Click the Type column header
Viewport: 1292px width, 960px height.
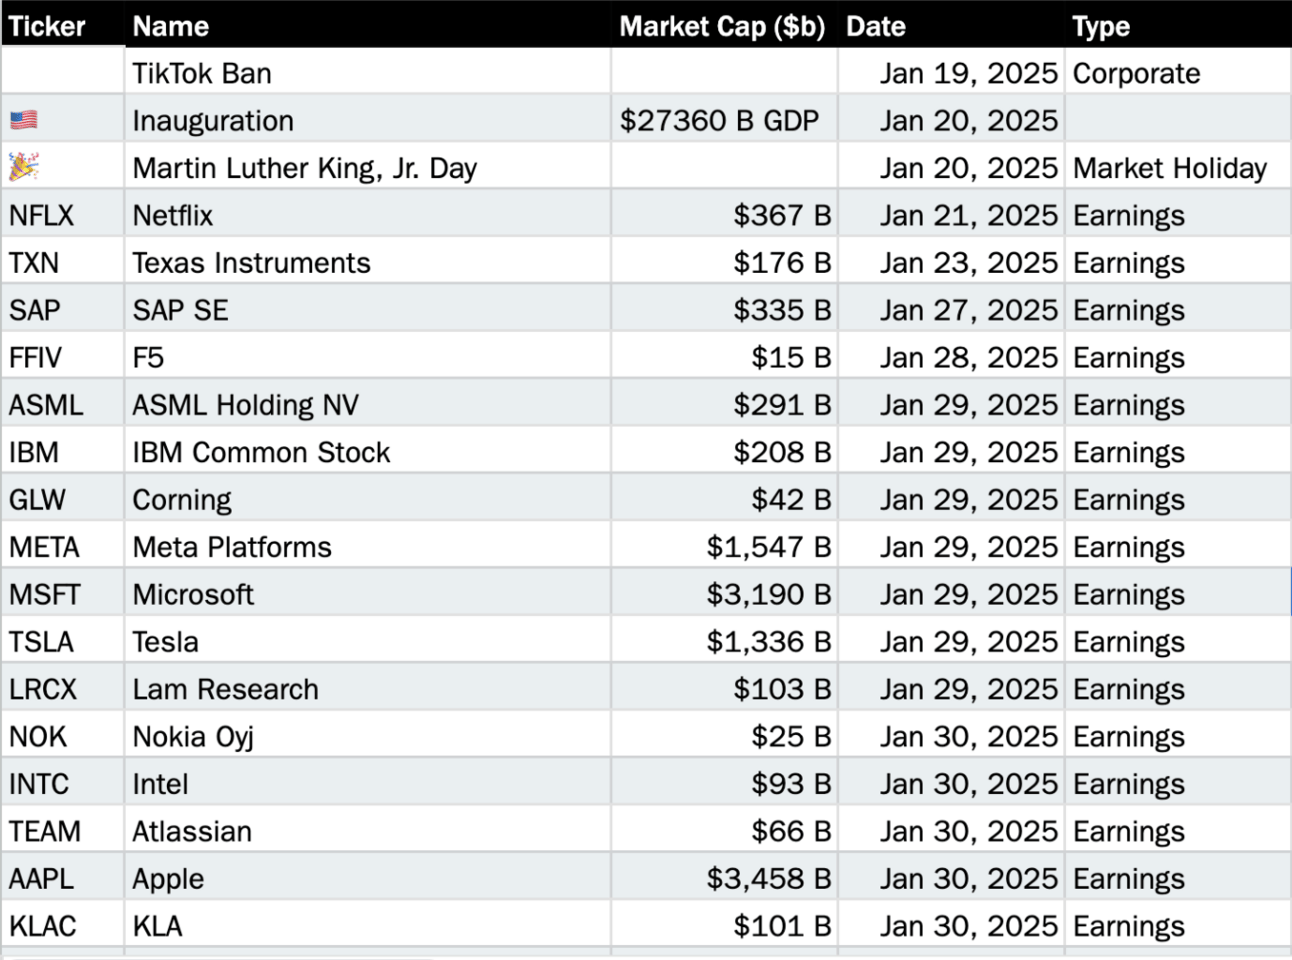pos(1178,25)
